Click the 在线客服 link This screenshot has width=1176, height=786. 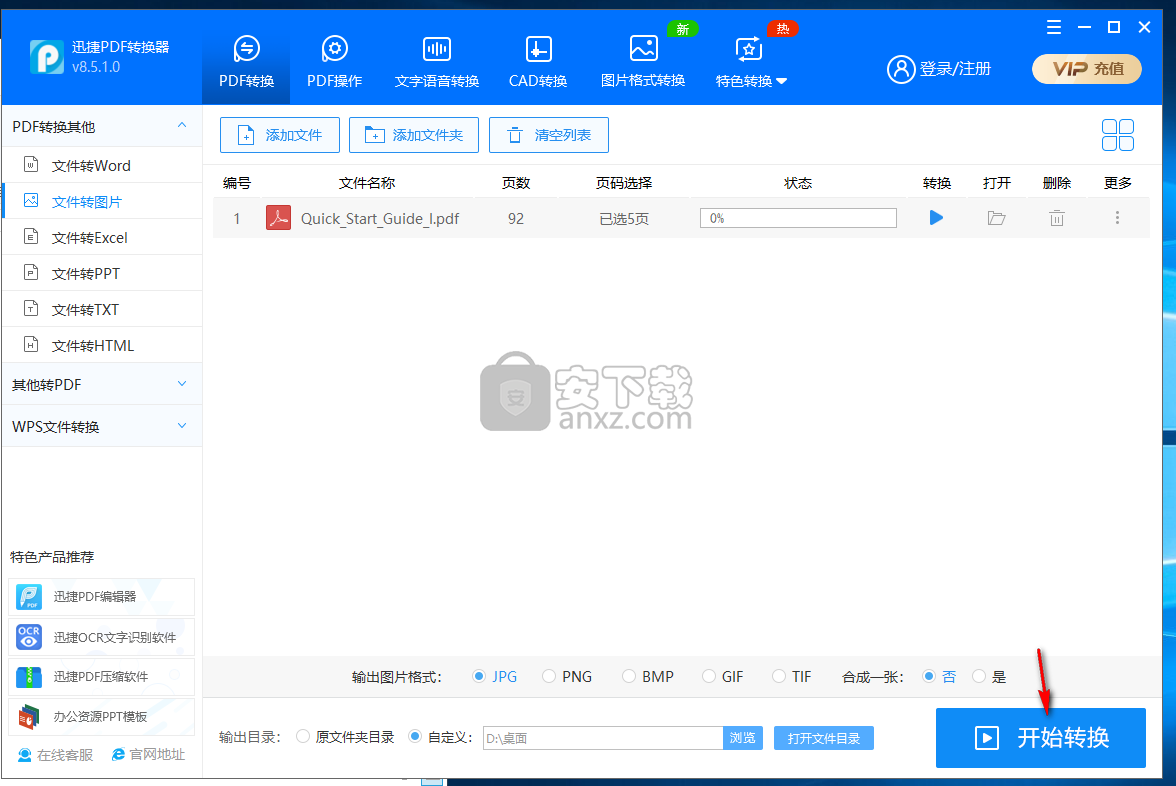56,754
